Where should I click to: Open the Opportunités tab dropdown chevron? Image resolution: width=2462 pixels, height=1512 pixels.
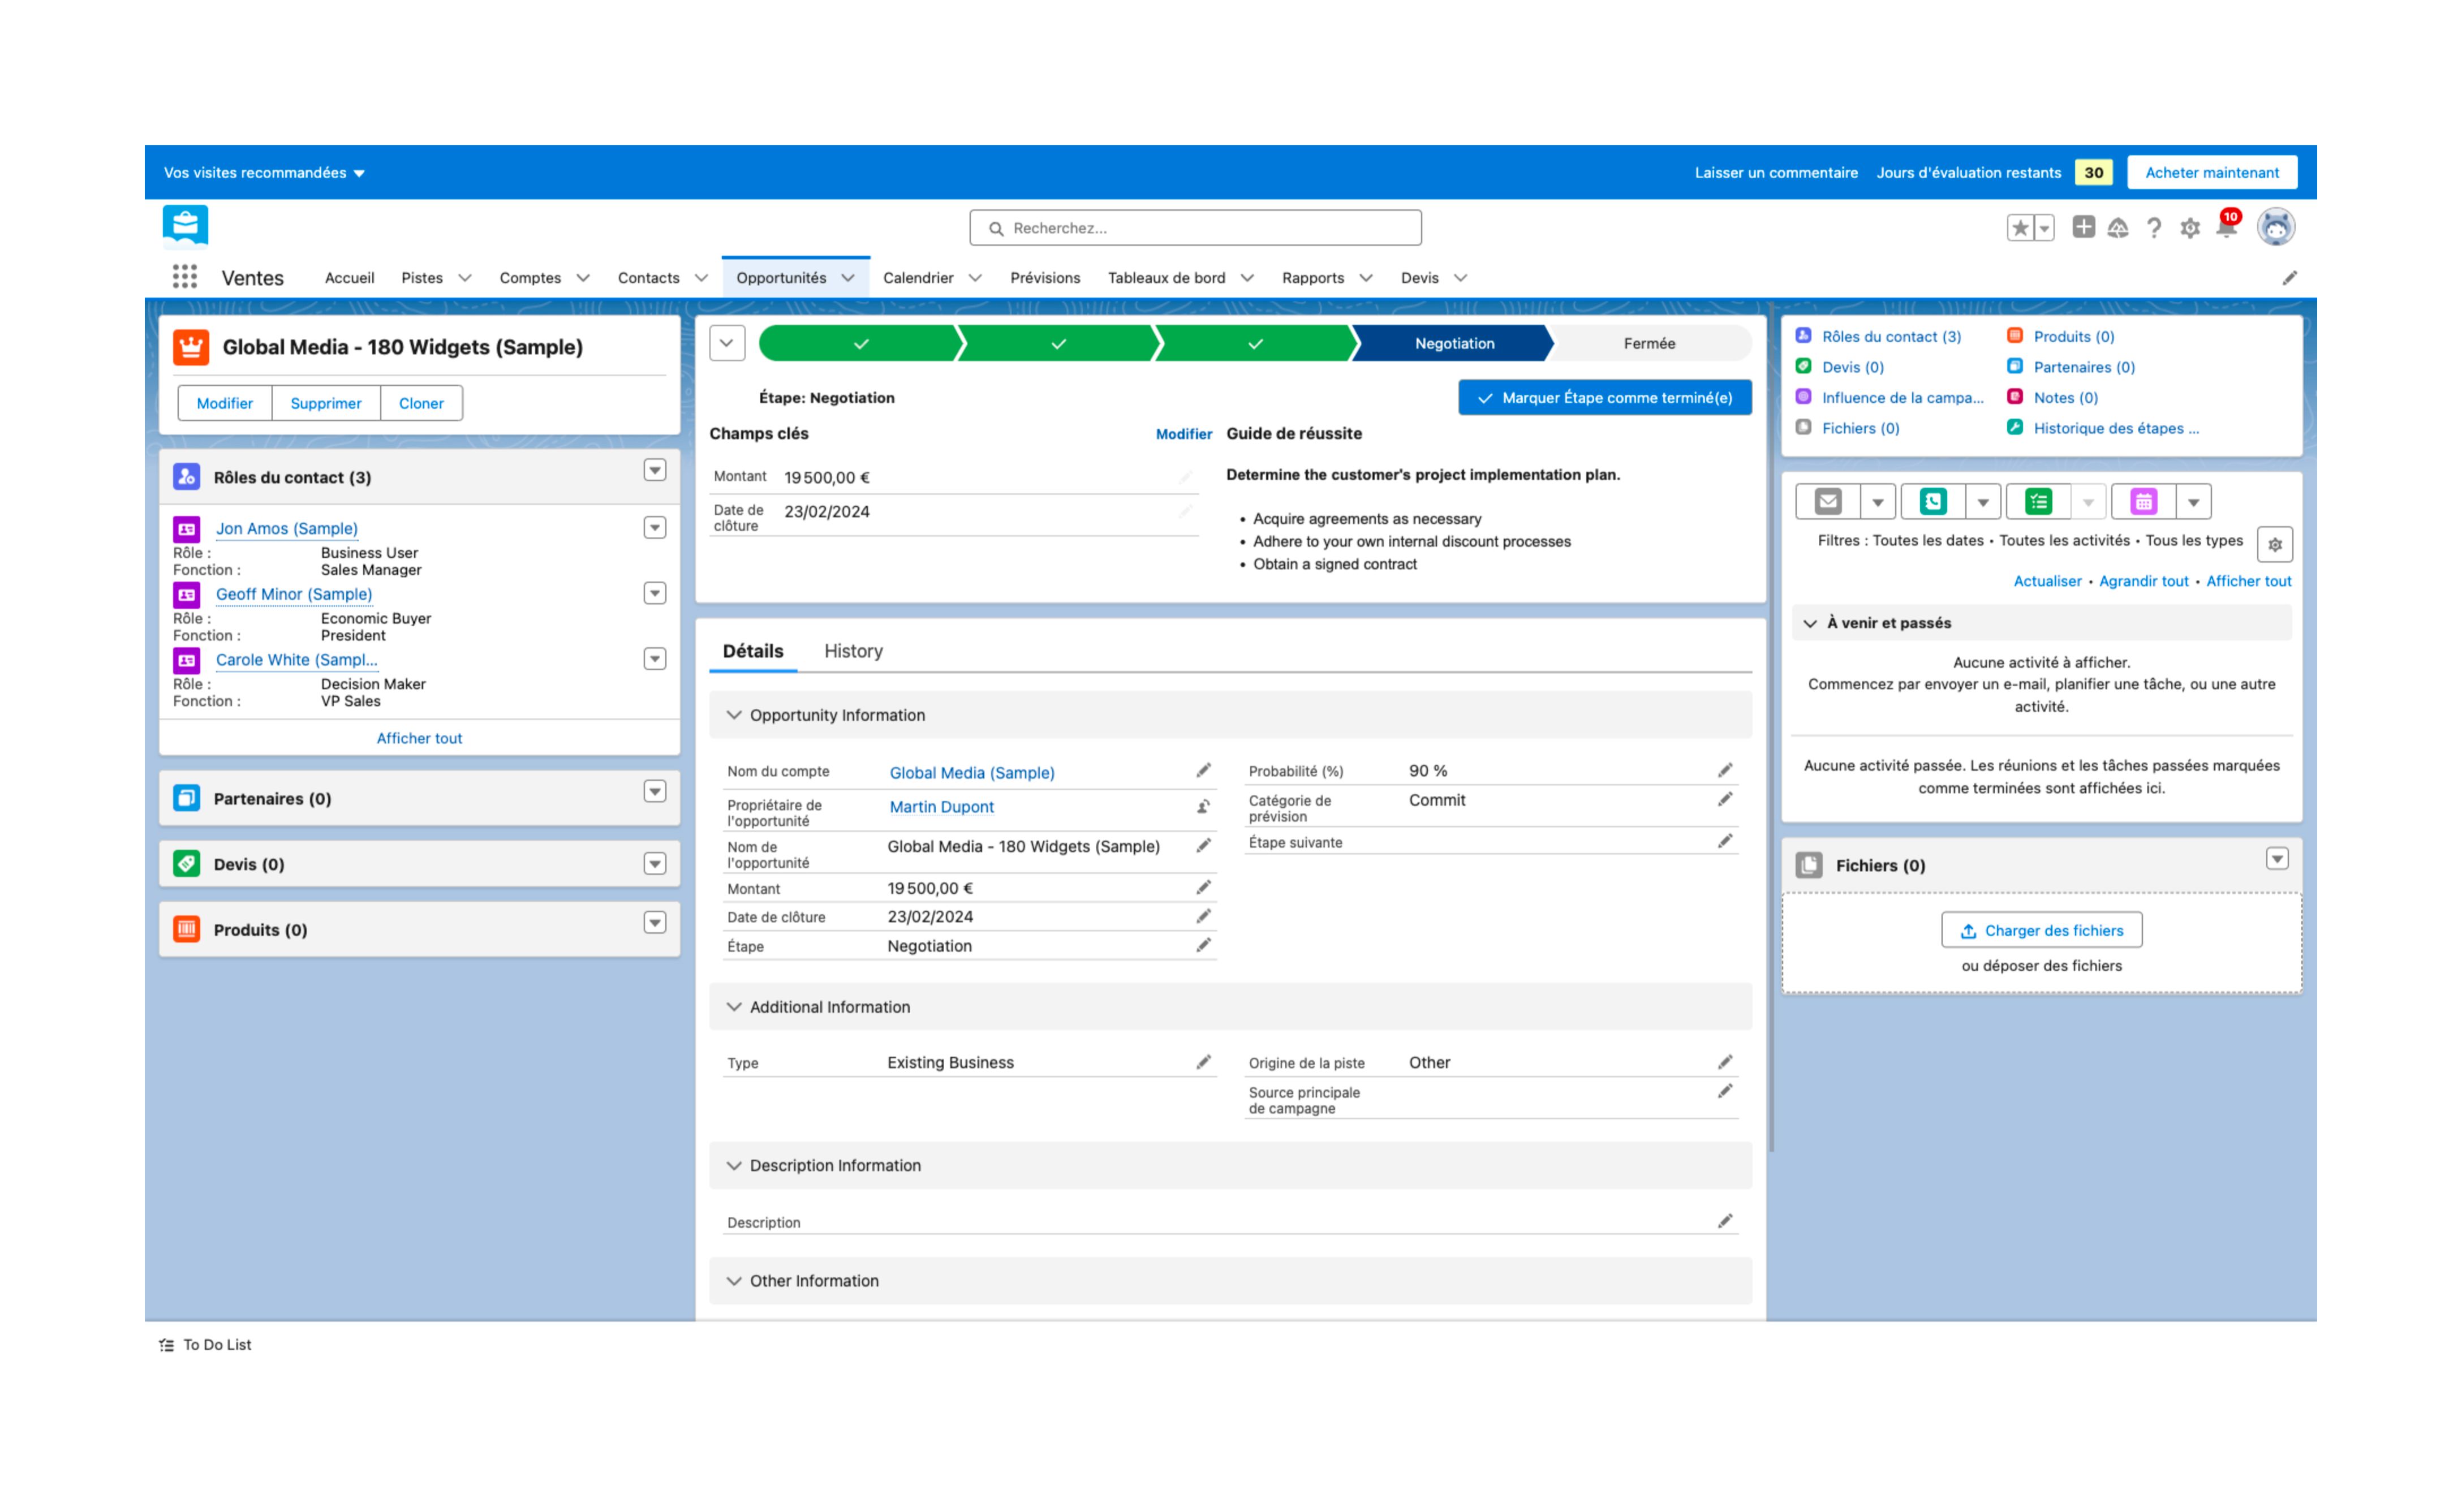click(x=848, y=278)
